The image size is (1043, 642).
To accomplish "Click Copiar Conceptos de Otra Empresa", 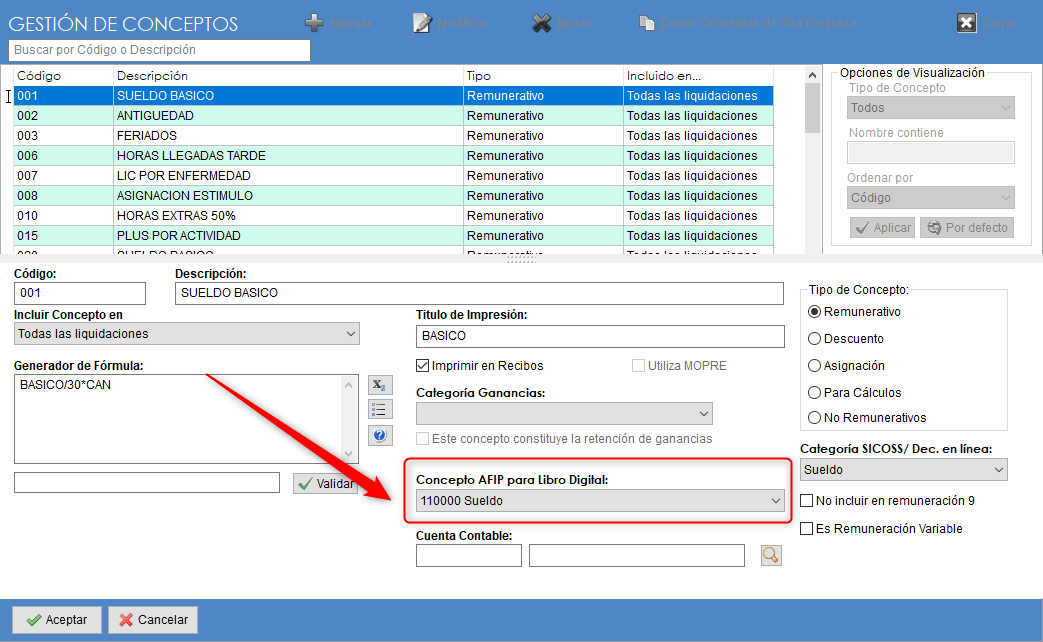I will point(758,23).
